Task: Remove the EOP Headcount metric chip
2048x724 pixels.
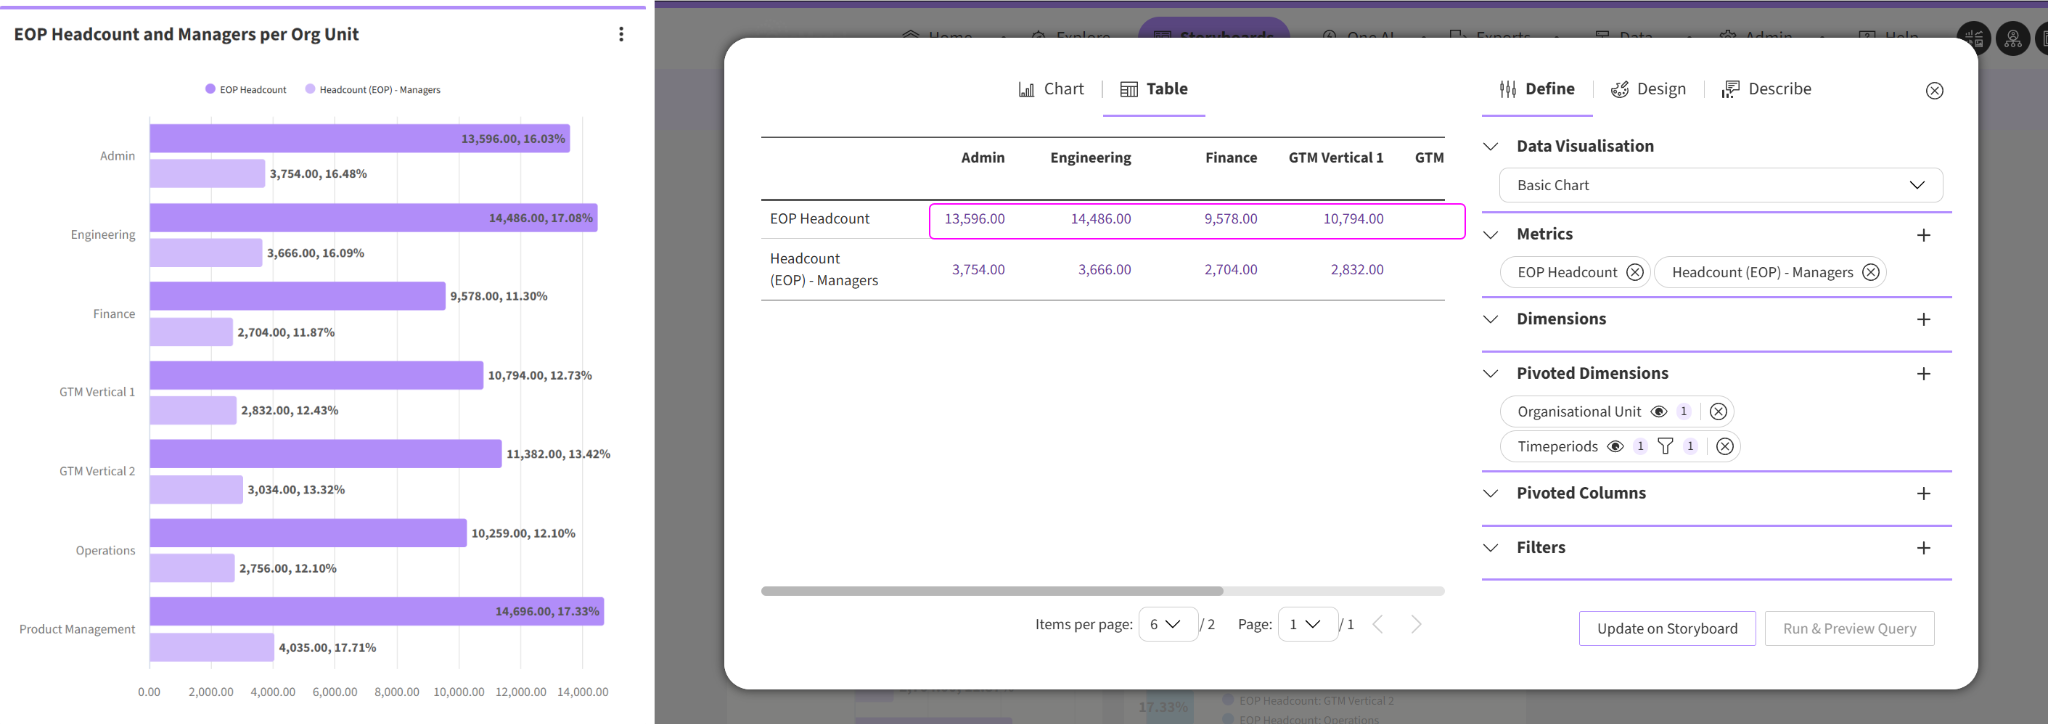Action: [1634, 272]
